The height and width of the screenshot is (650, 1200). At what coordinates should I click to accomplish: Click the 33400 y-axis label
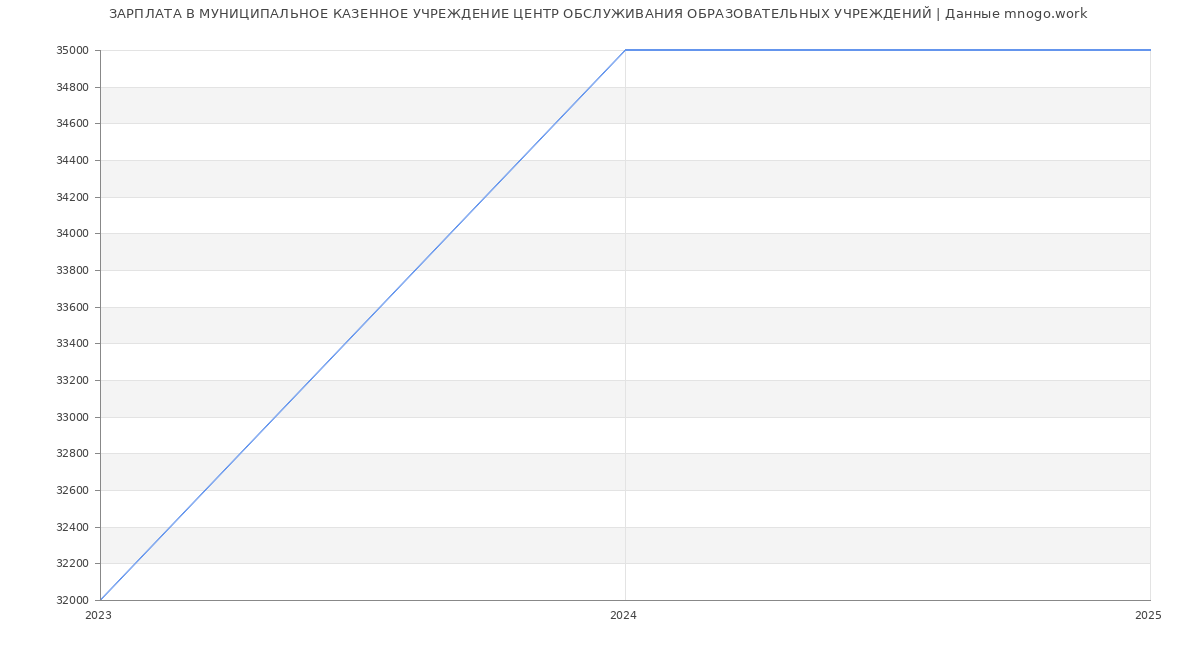click(72, 344)
